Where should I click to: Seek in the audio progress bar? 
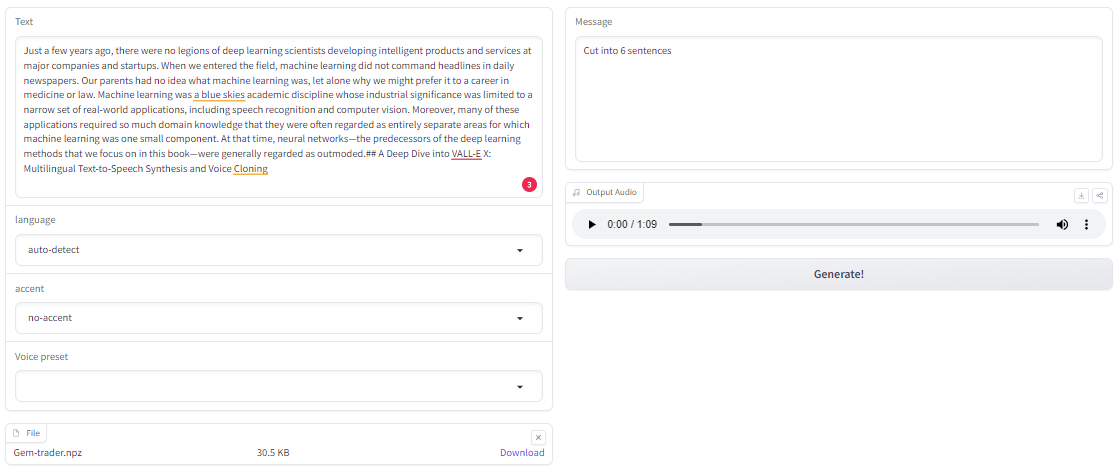[853, 225]
